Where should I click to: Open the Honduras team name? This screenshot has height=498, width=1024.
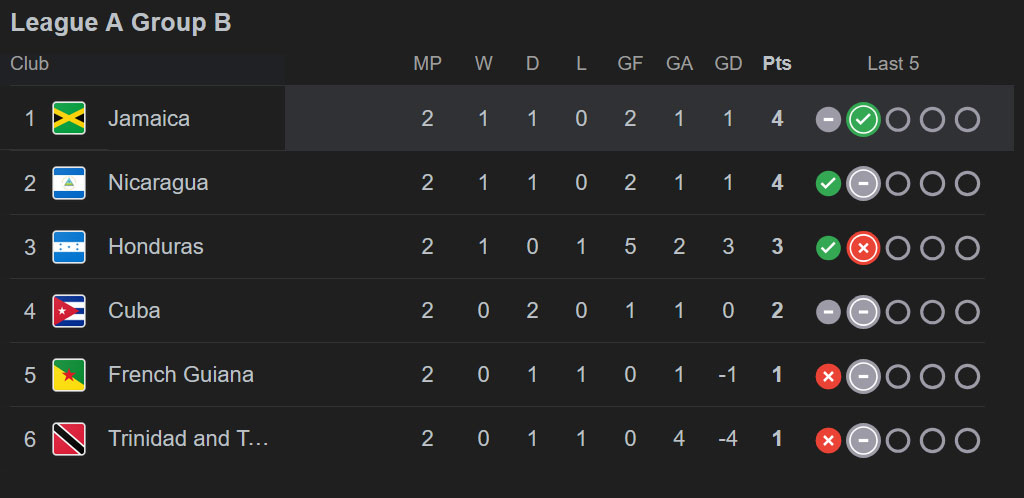[x=155, y=246]
